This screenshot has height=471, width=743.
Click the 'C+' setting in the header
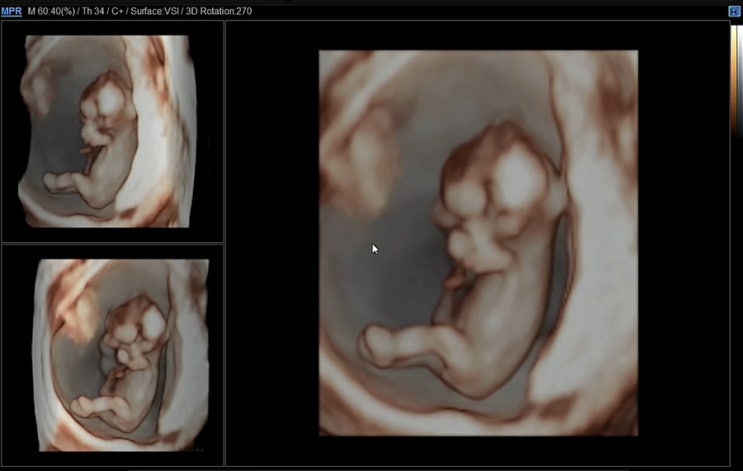118,11
